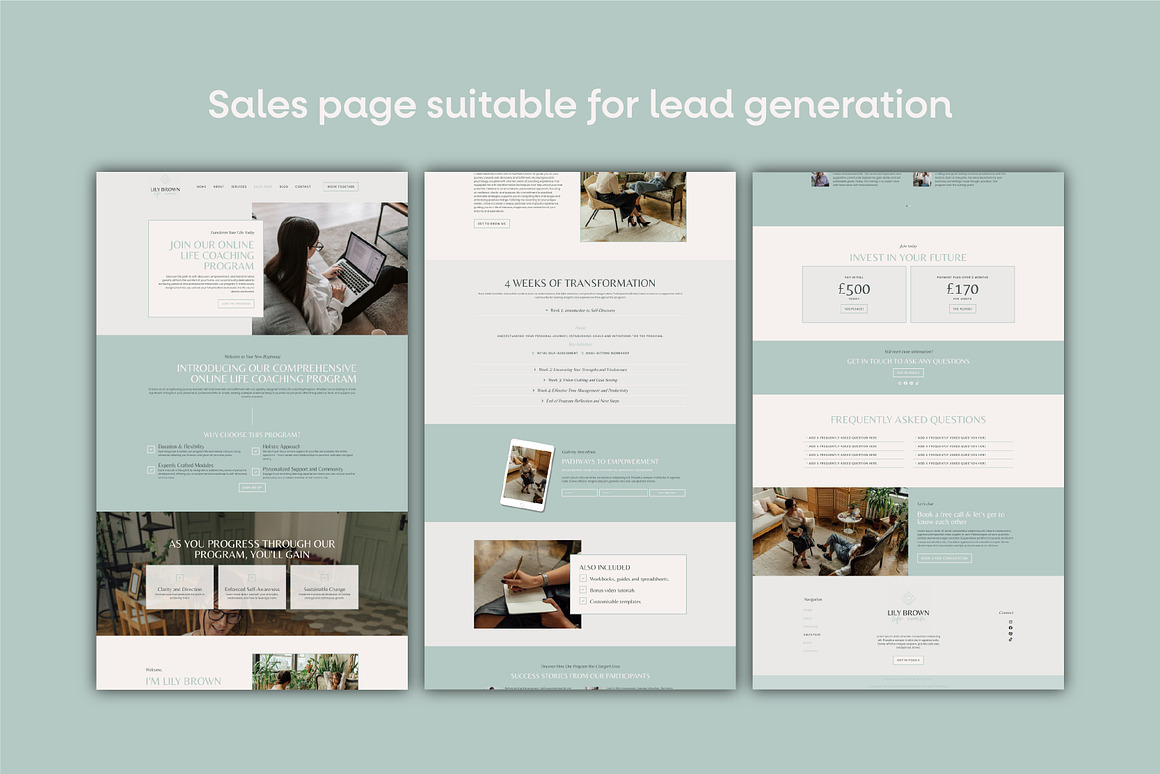1160x774 pixels.
Task: Click the icon on the Enhanced Self-Awareness card
Action: 251,577
